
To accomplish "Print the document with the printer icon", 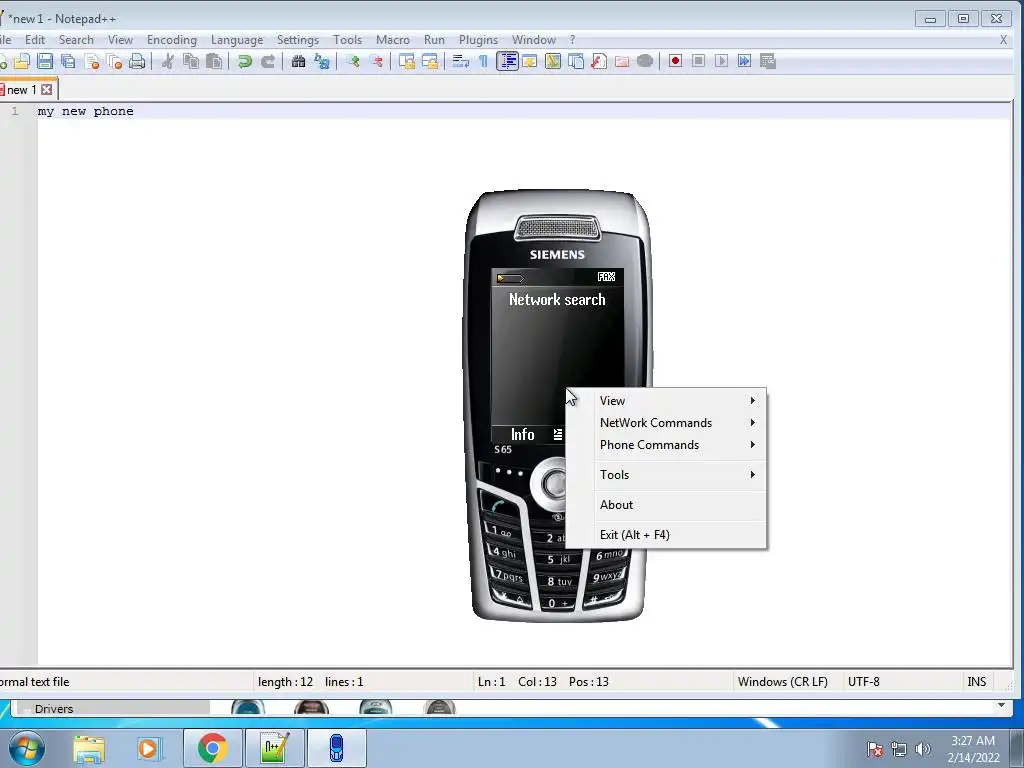I will pos(137,61).
